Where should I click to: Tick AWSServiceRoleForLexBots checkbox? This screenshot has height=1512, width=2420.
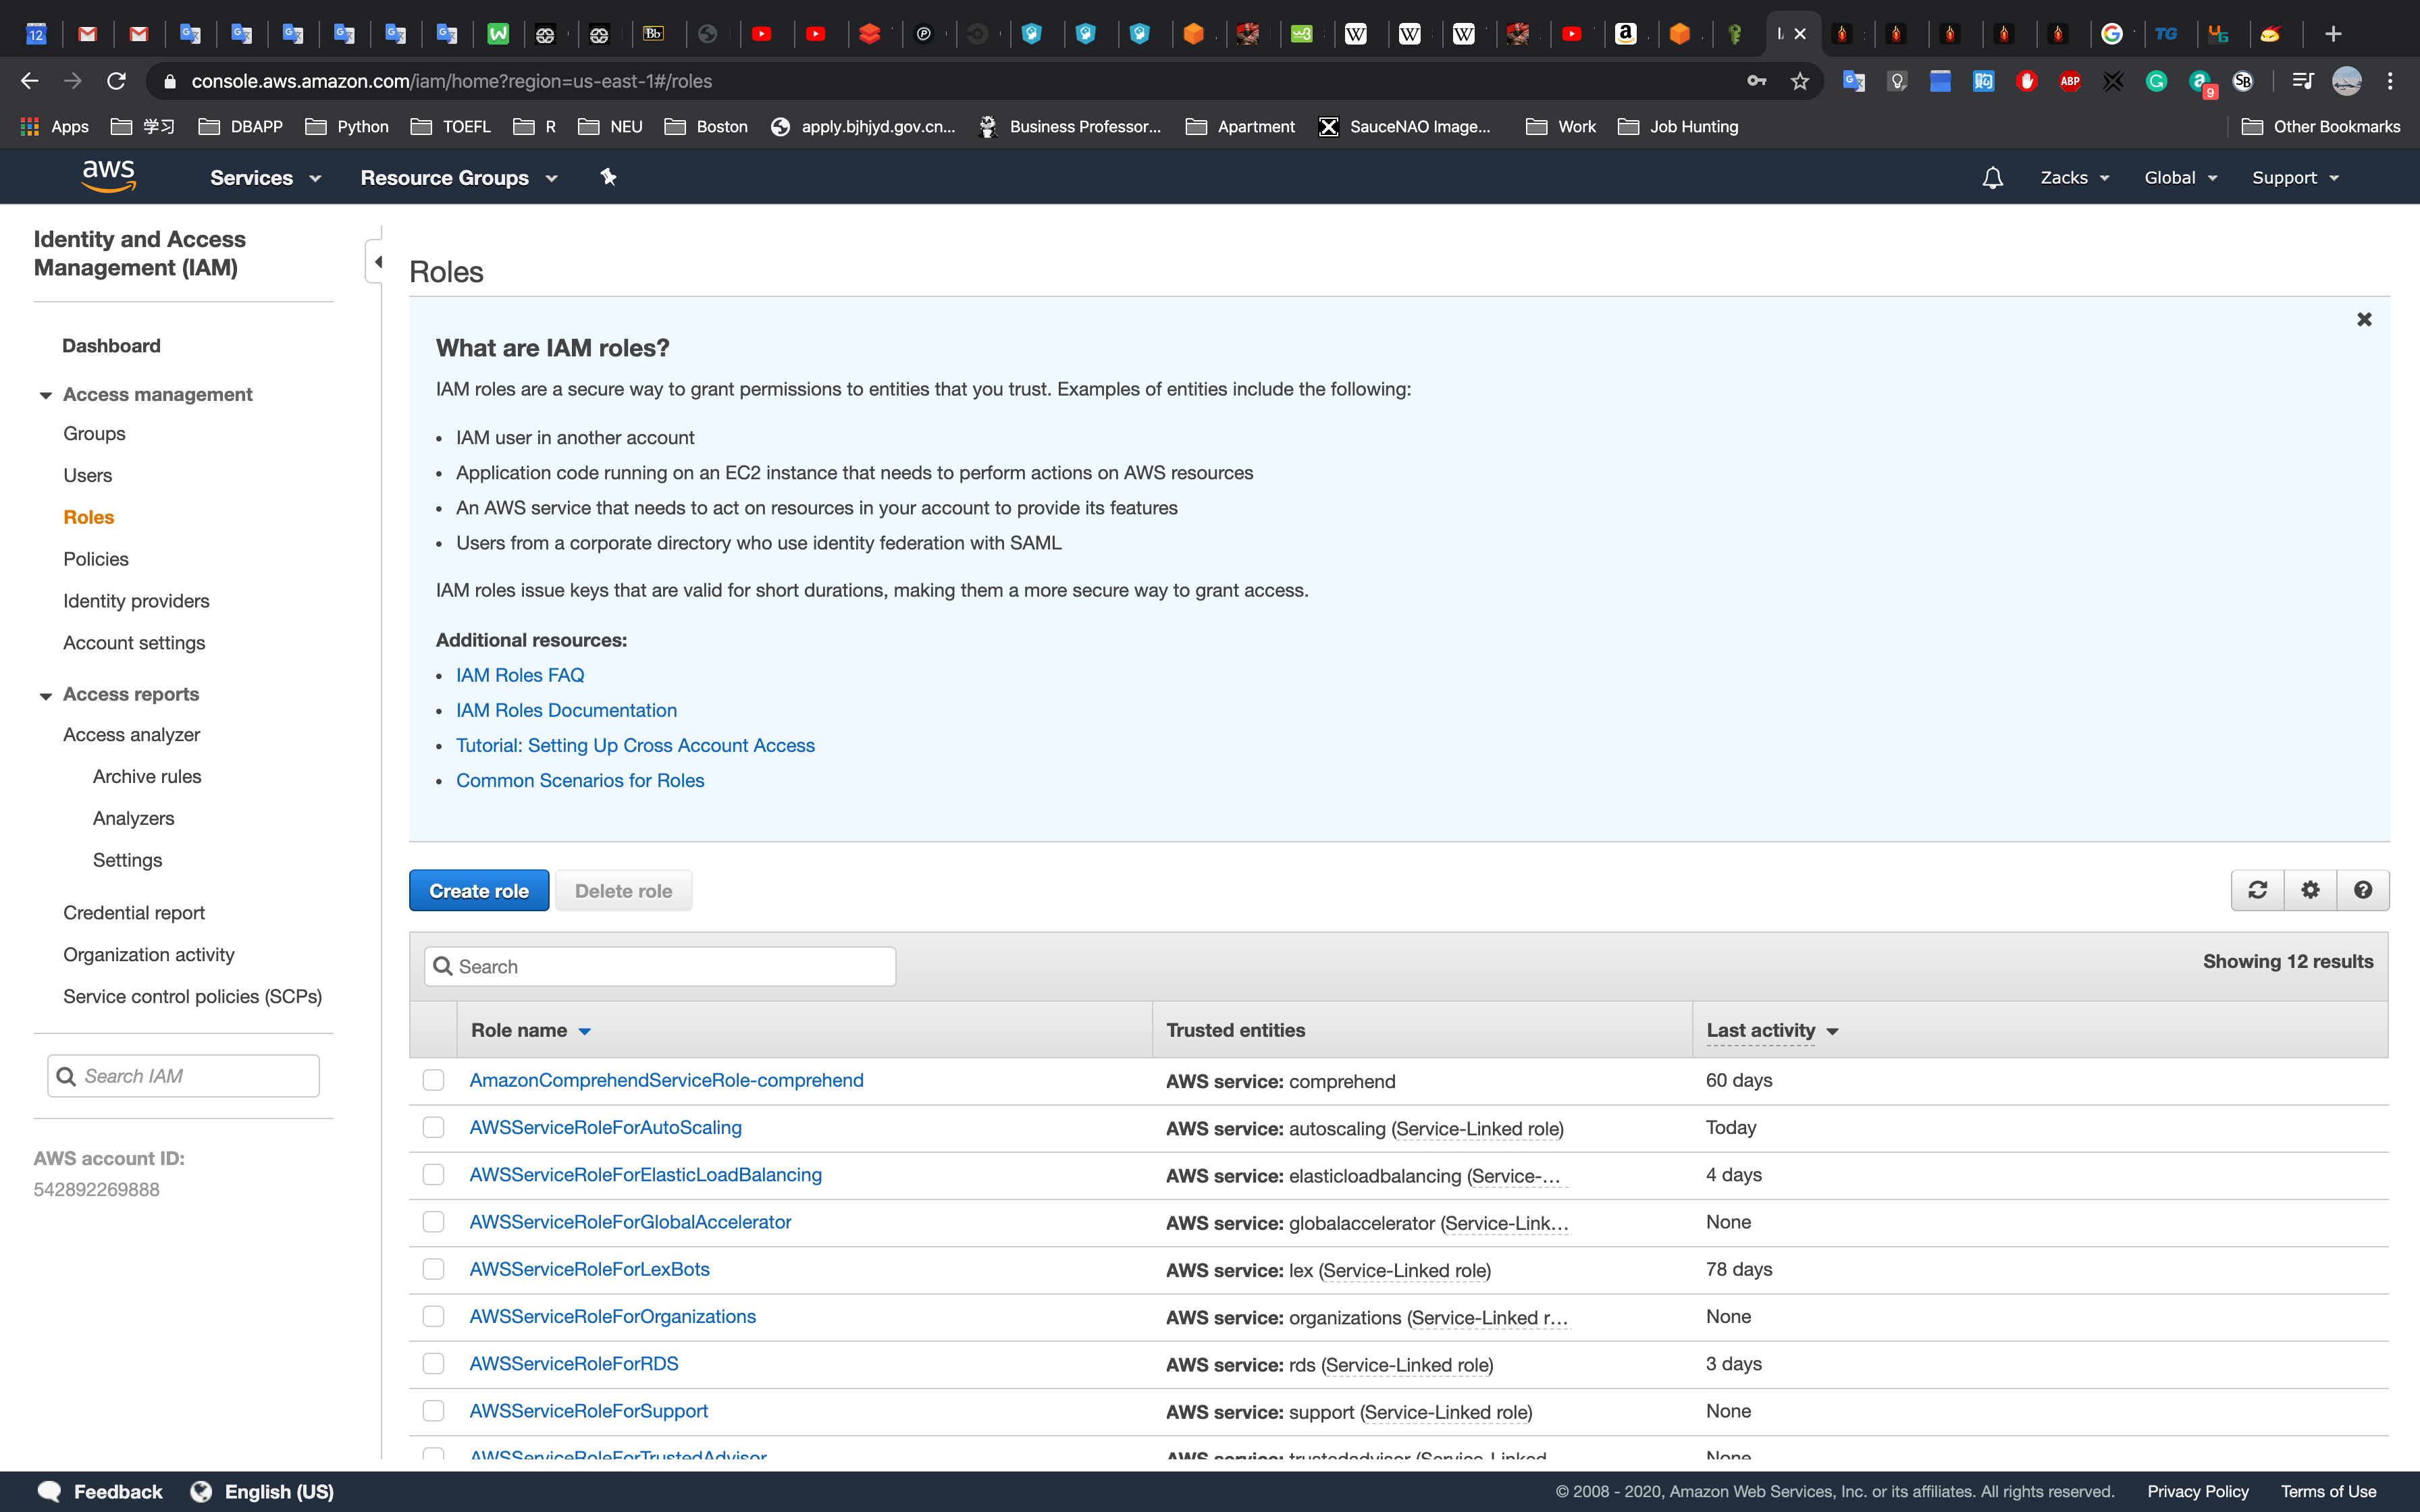coord(433,1269)
